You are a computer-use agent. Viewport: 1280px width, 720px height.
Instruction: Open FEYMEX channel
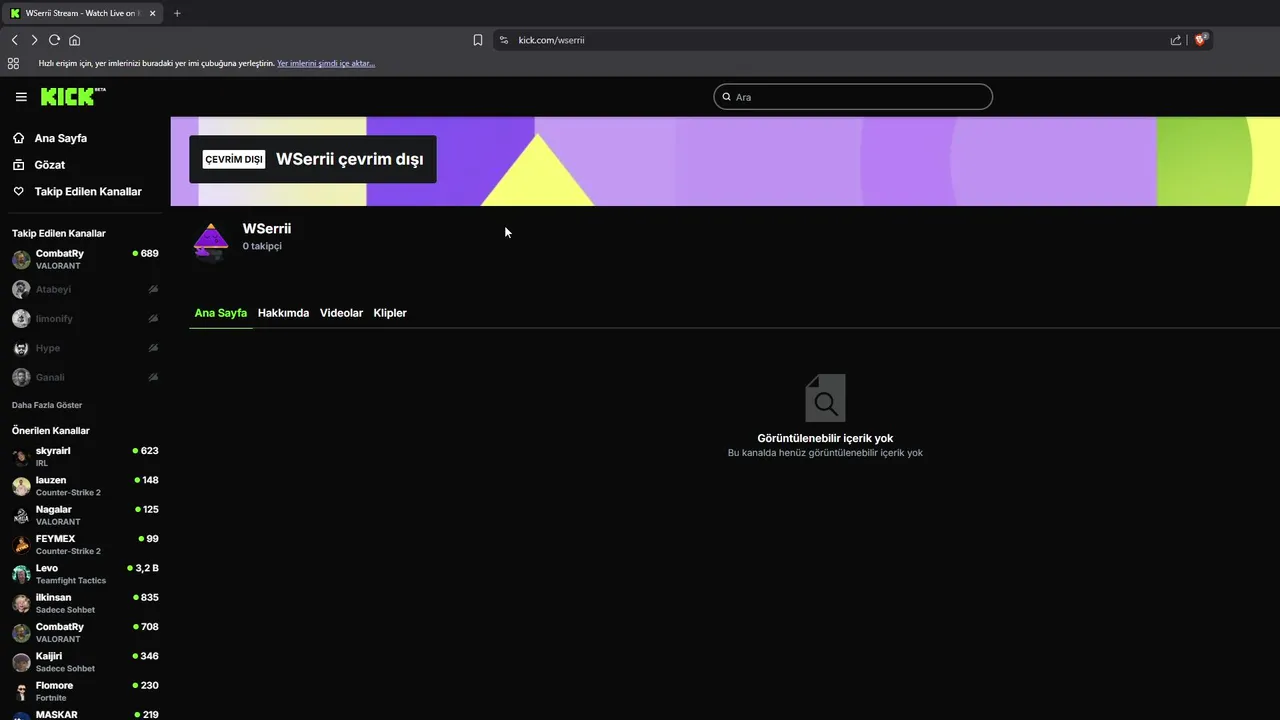pyautogui.click(x=85, y=545)
